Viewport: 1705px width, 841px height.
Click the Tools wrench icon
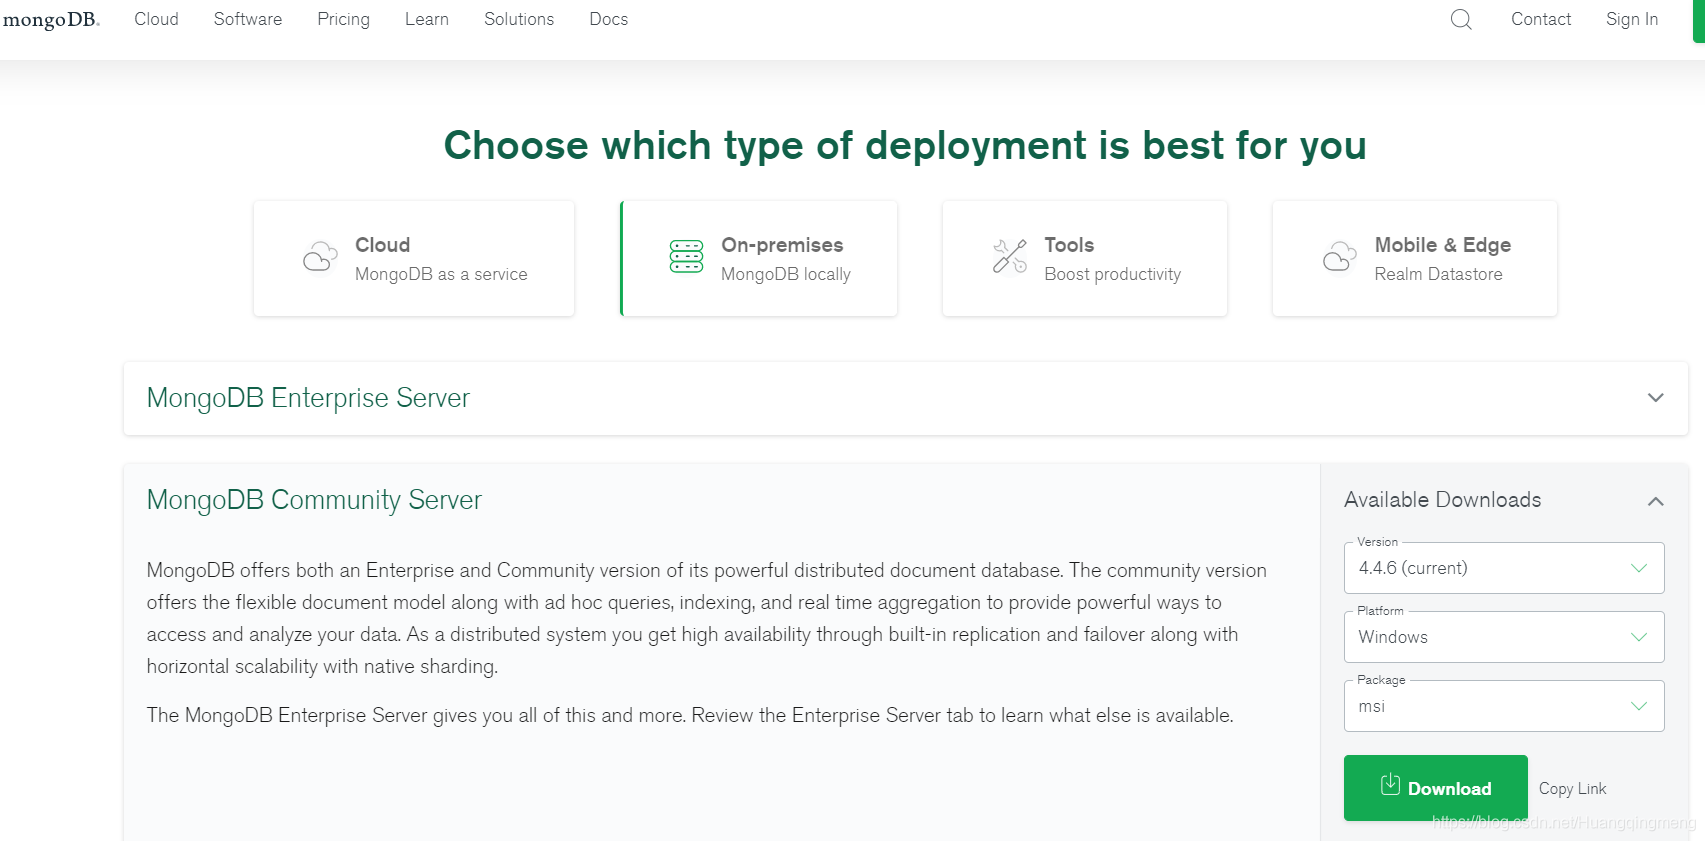(1009, 256)
